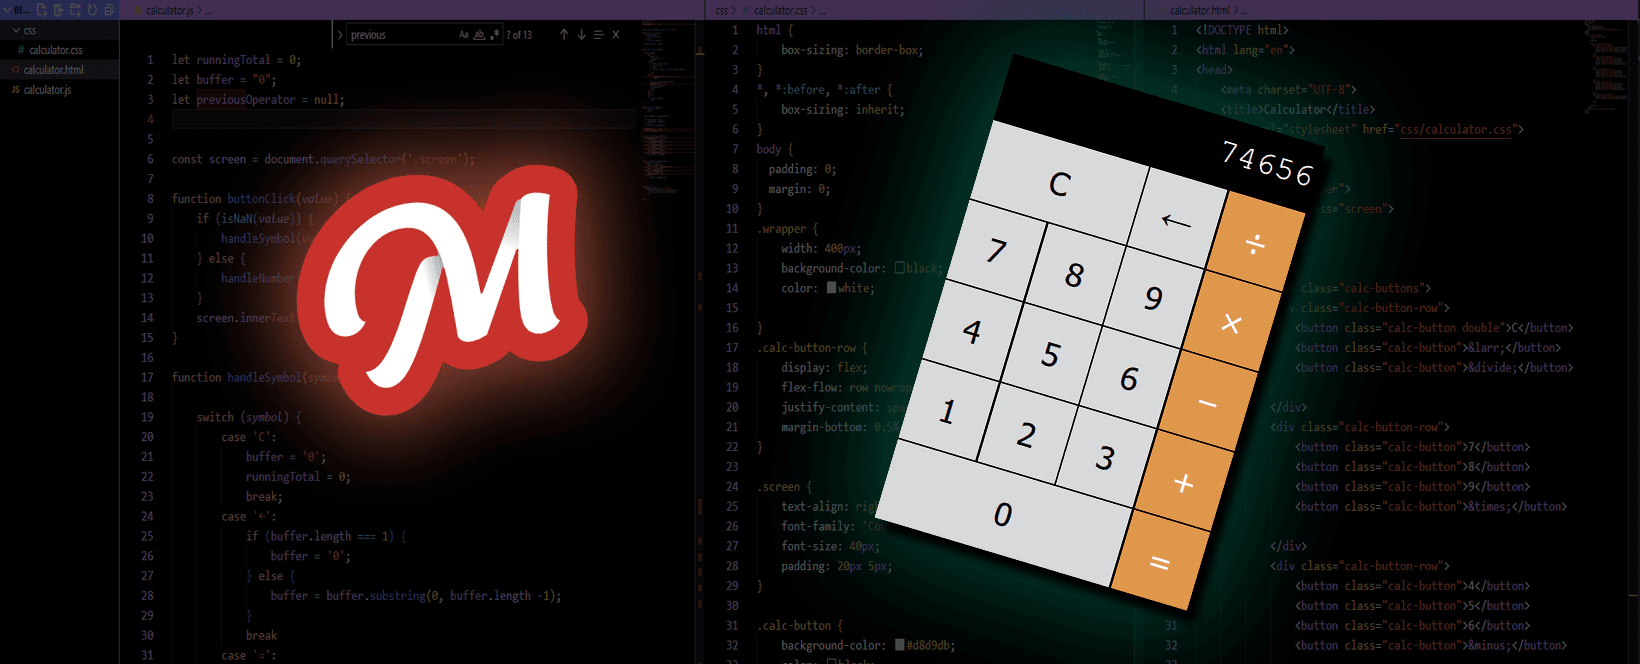
Task: Click the calculator divide button
Action: click(1256, 243)
